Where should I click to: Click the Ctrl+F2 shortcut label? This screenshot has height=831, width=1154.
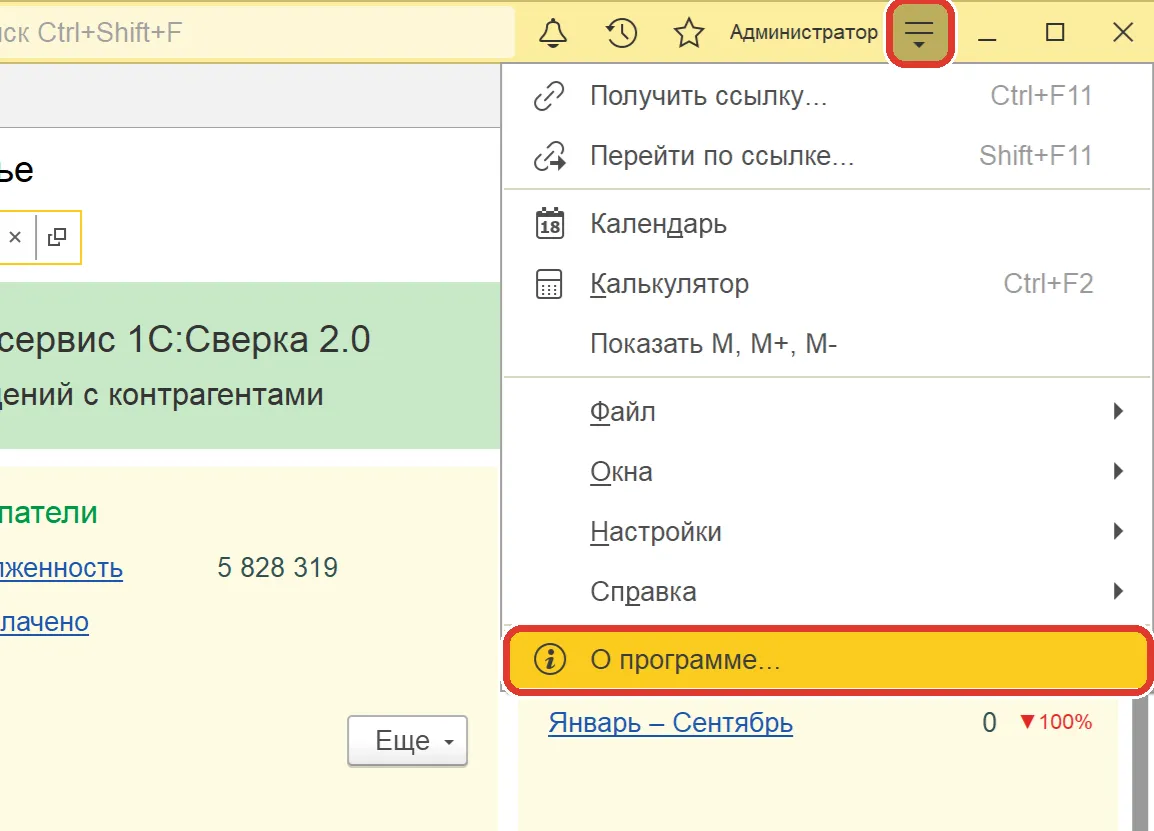(1048, 283)
